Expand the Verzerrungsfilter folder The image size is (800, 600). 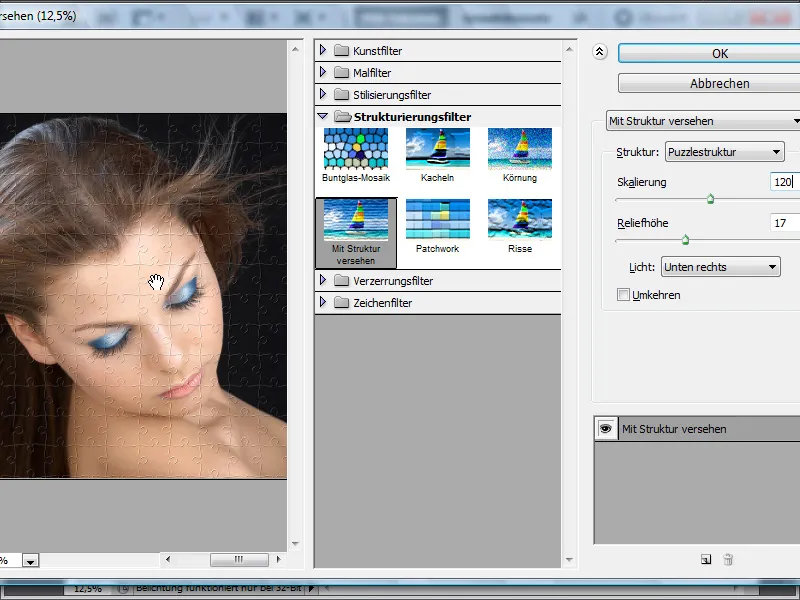coord(322,280)
